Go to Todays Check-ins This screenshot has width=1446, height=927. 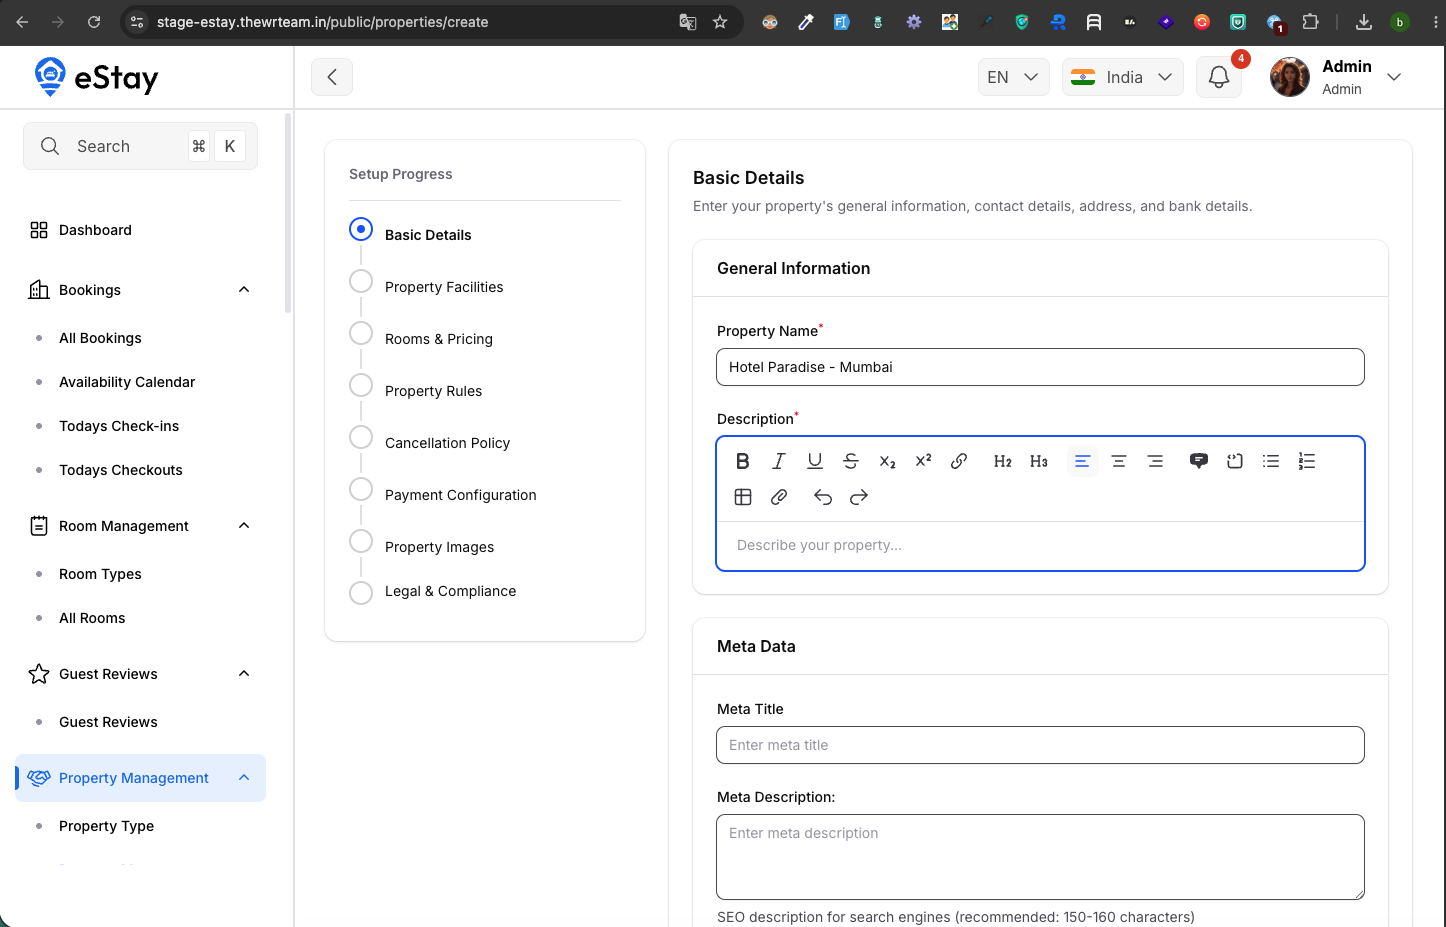coord(119,426)
